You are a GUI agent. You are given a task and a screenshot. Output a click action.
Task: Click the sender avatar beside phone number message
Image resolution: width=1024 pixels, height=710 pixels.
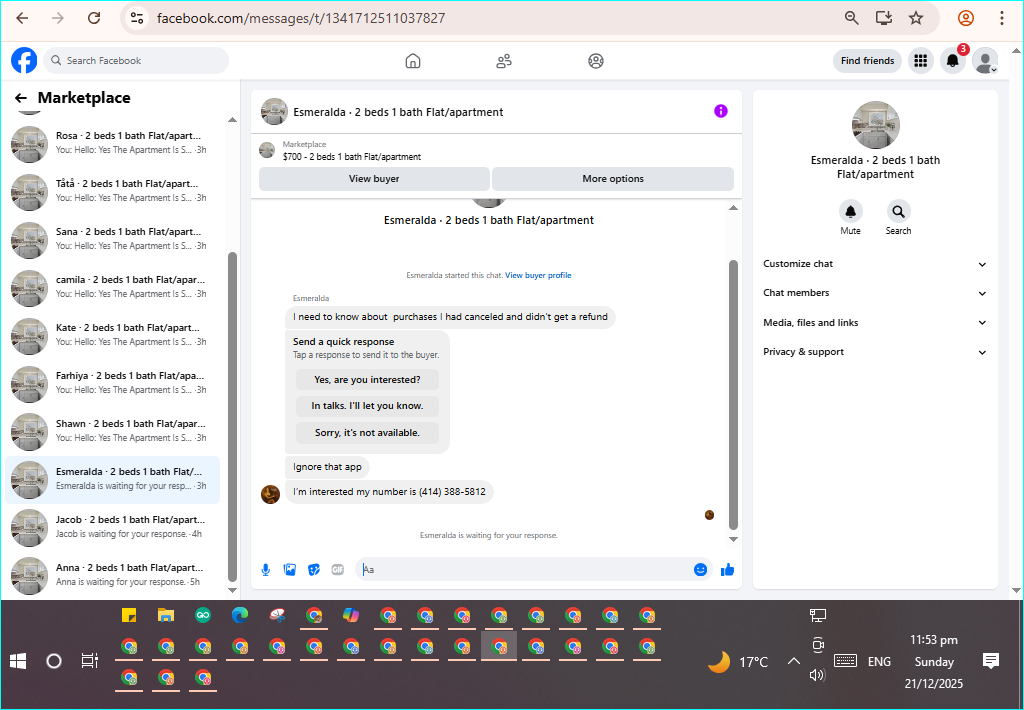click(270, 494)
